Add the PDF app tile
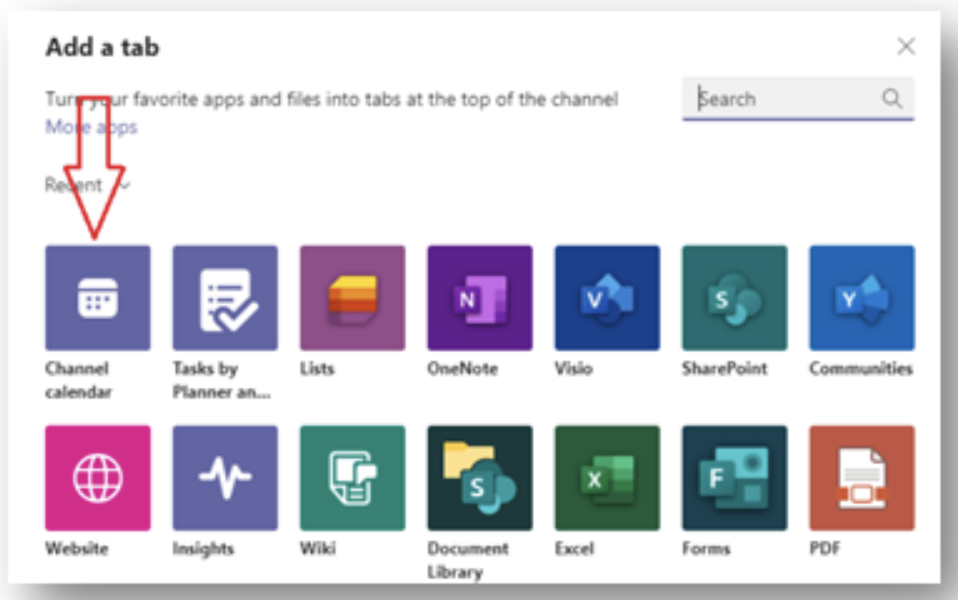The image size is (958, 600). point(862,478)
